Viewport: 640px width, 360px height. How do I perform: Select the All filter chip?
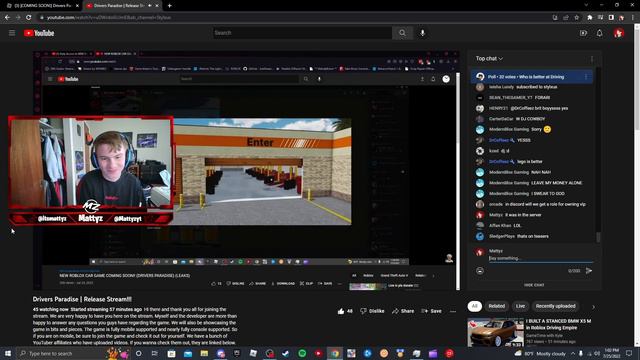[x=474, y=306]
